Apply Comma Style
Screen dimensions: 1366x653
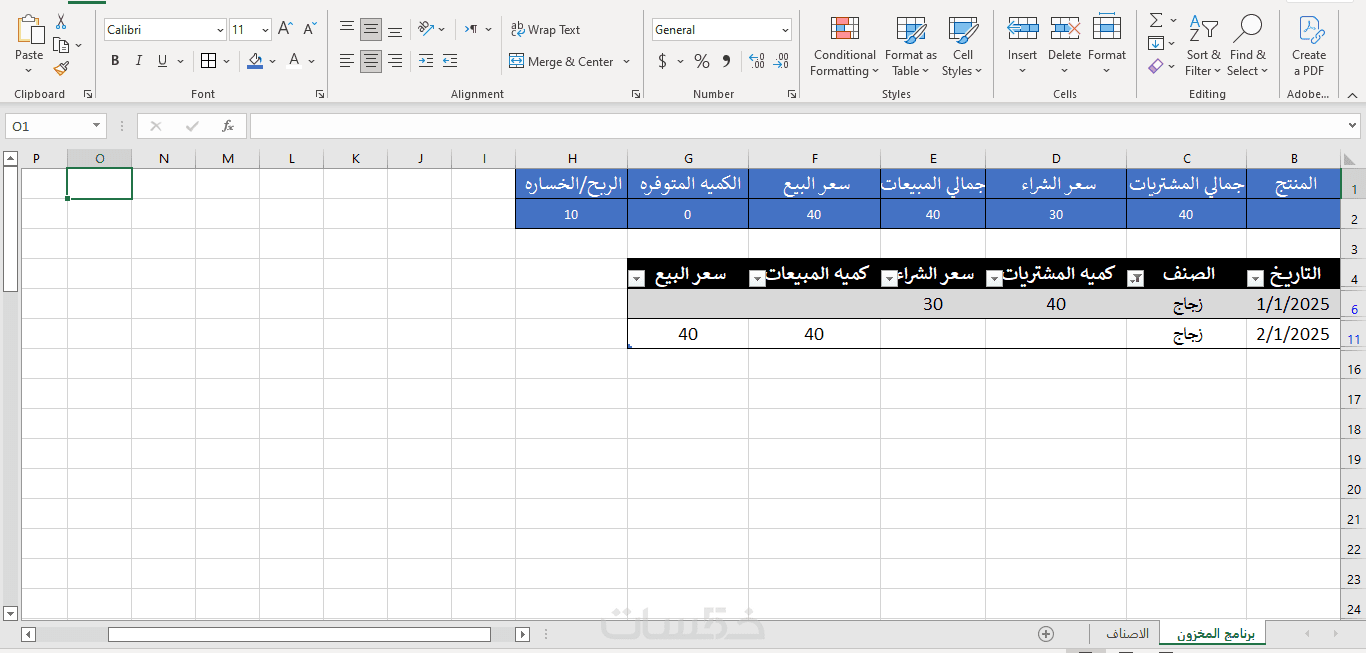[726, 61]
